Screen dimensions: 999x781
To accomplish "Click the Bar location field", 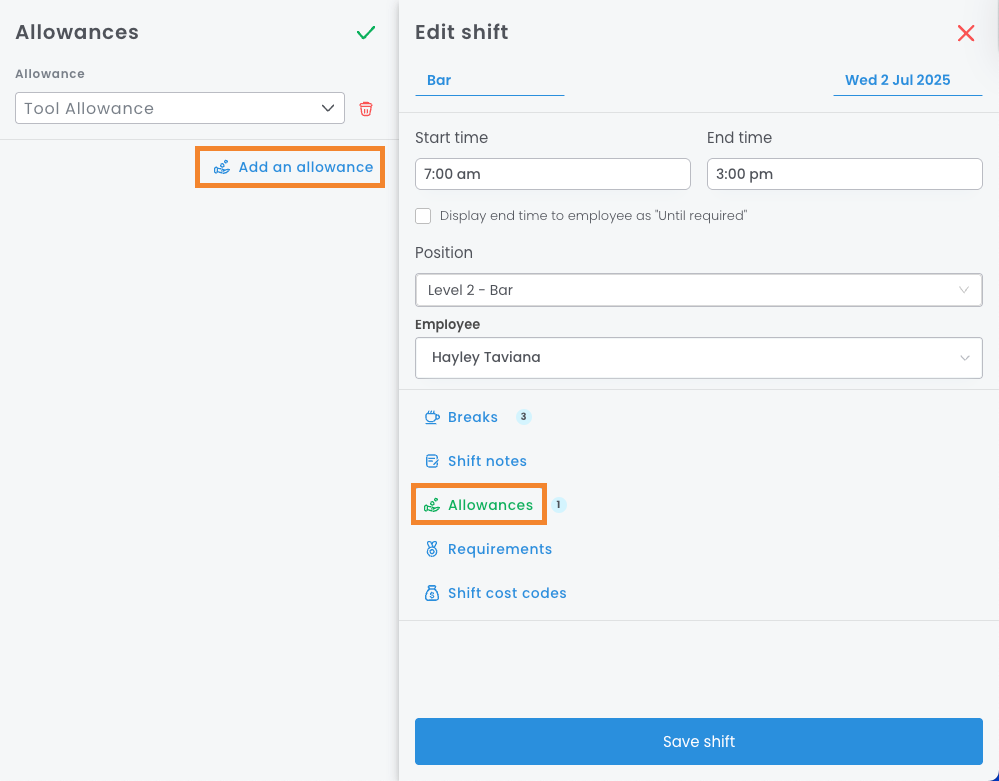I will [489, 80].
